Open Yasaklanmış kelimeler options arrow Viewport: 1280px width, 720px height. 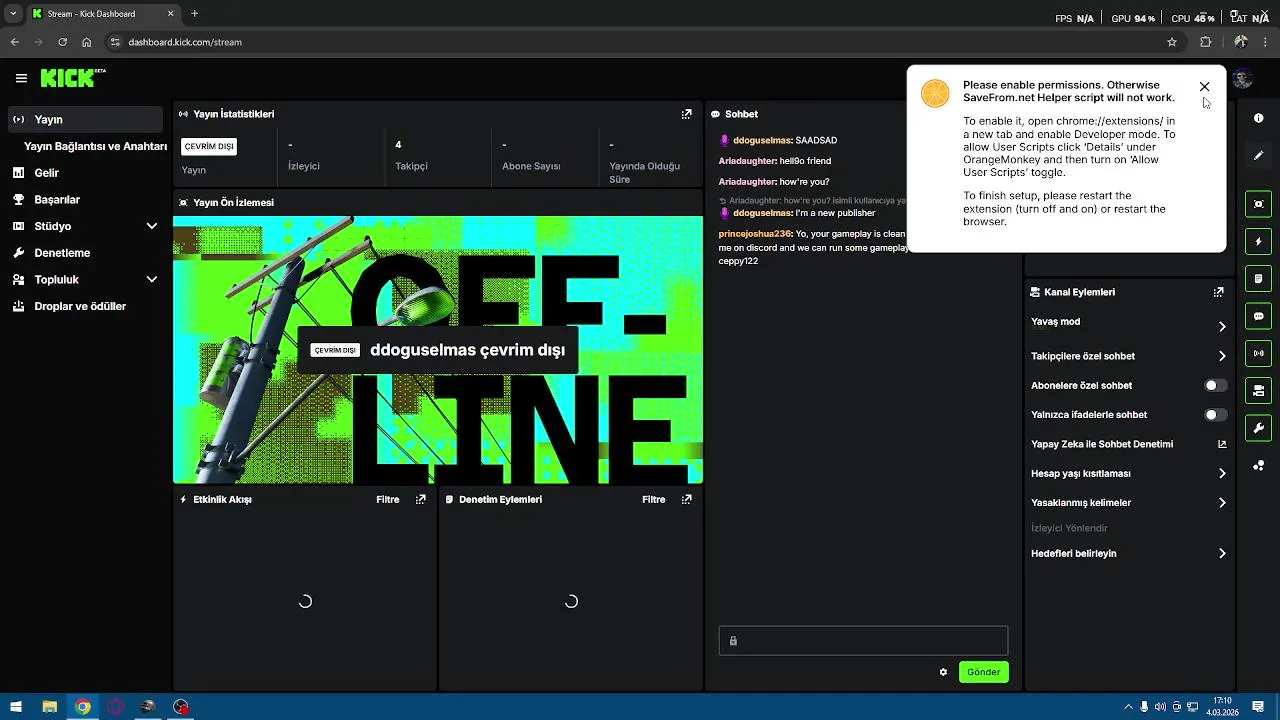coord(1222,503)
